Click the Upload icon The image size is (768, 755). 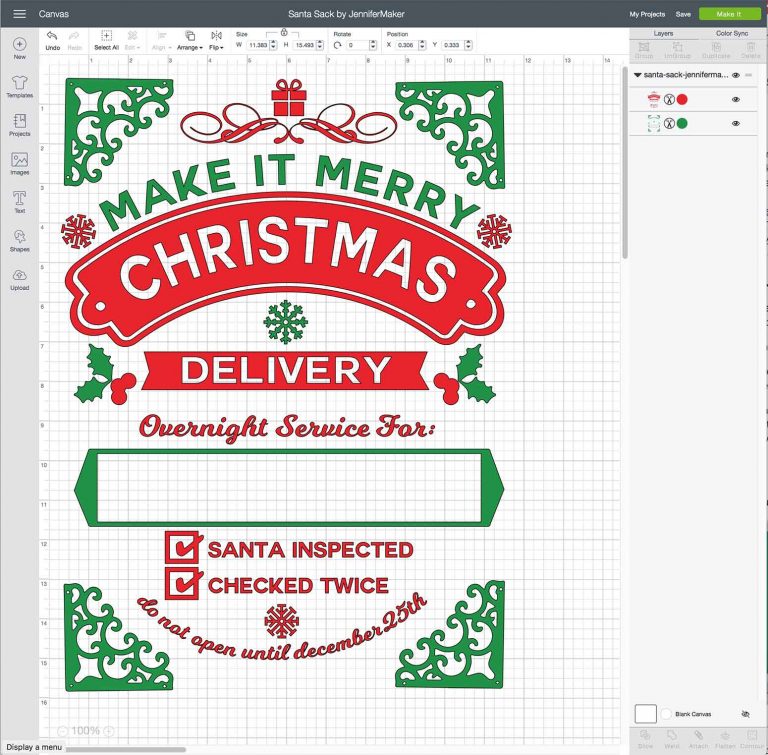click(x=20, y=275)
